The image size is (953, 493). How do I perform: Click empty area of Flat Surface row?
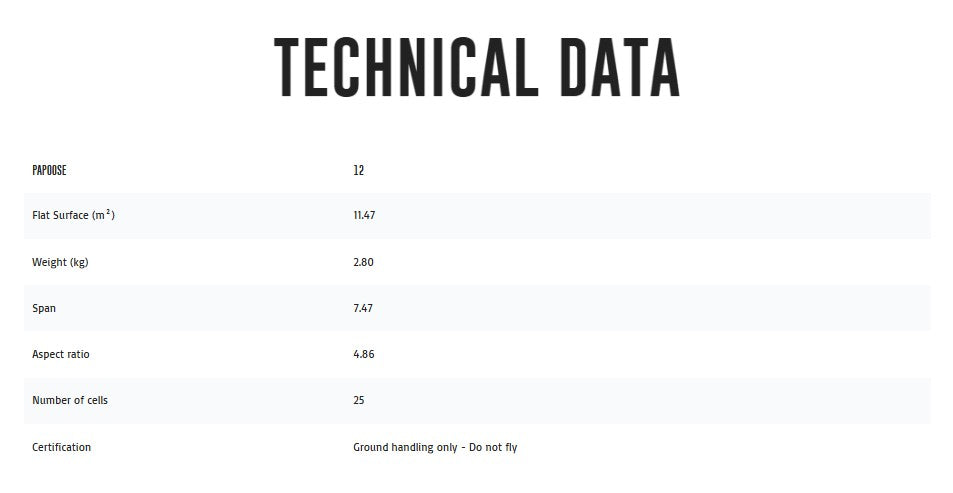650,215
